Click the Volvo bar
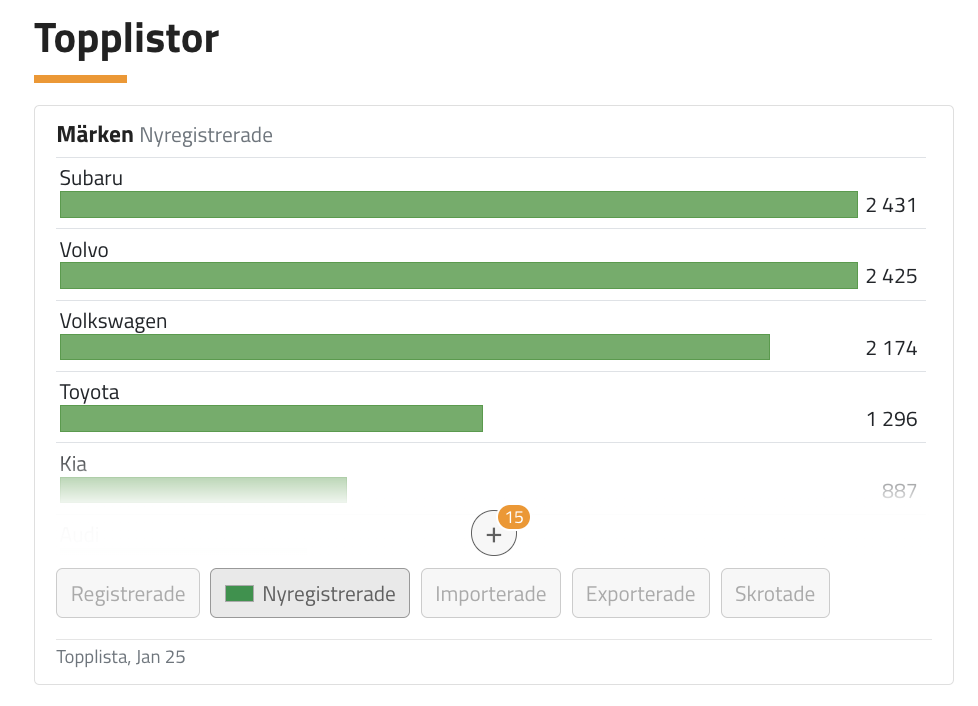 [x=458, y=276]
